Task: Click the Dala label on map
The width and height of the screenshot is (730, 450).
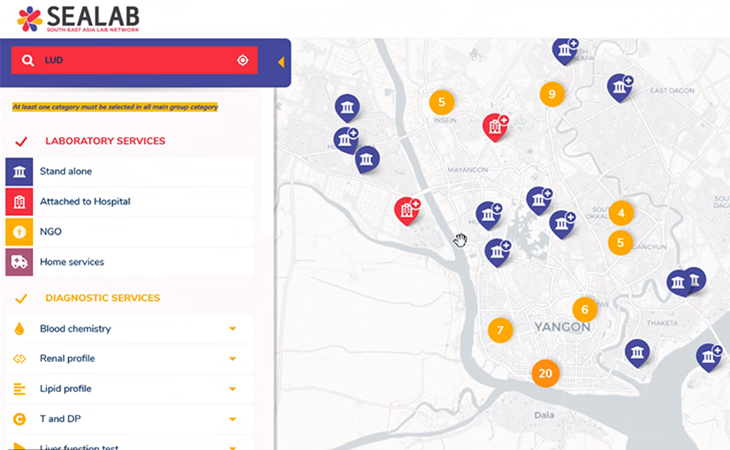Action: (544, 415)
